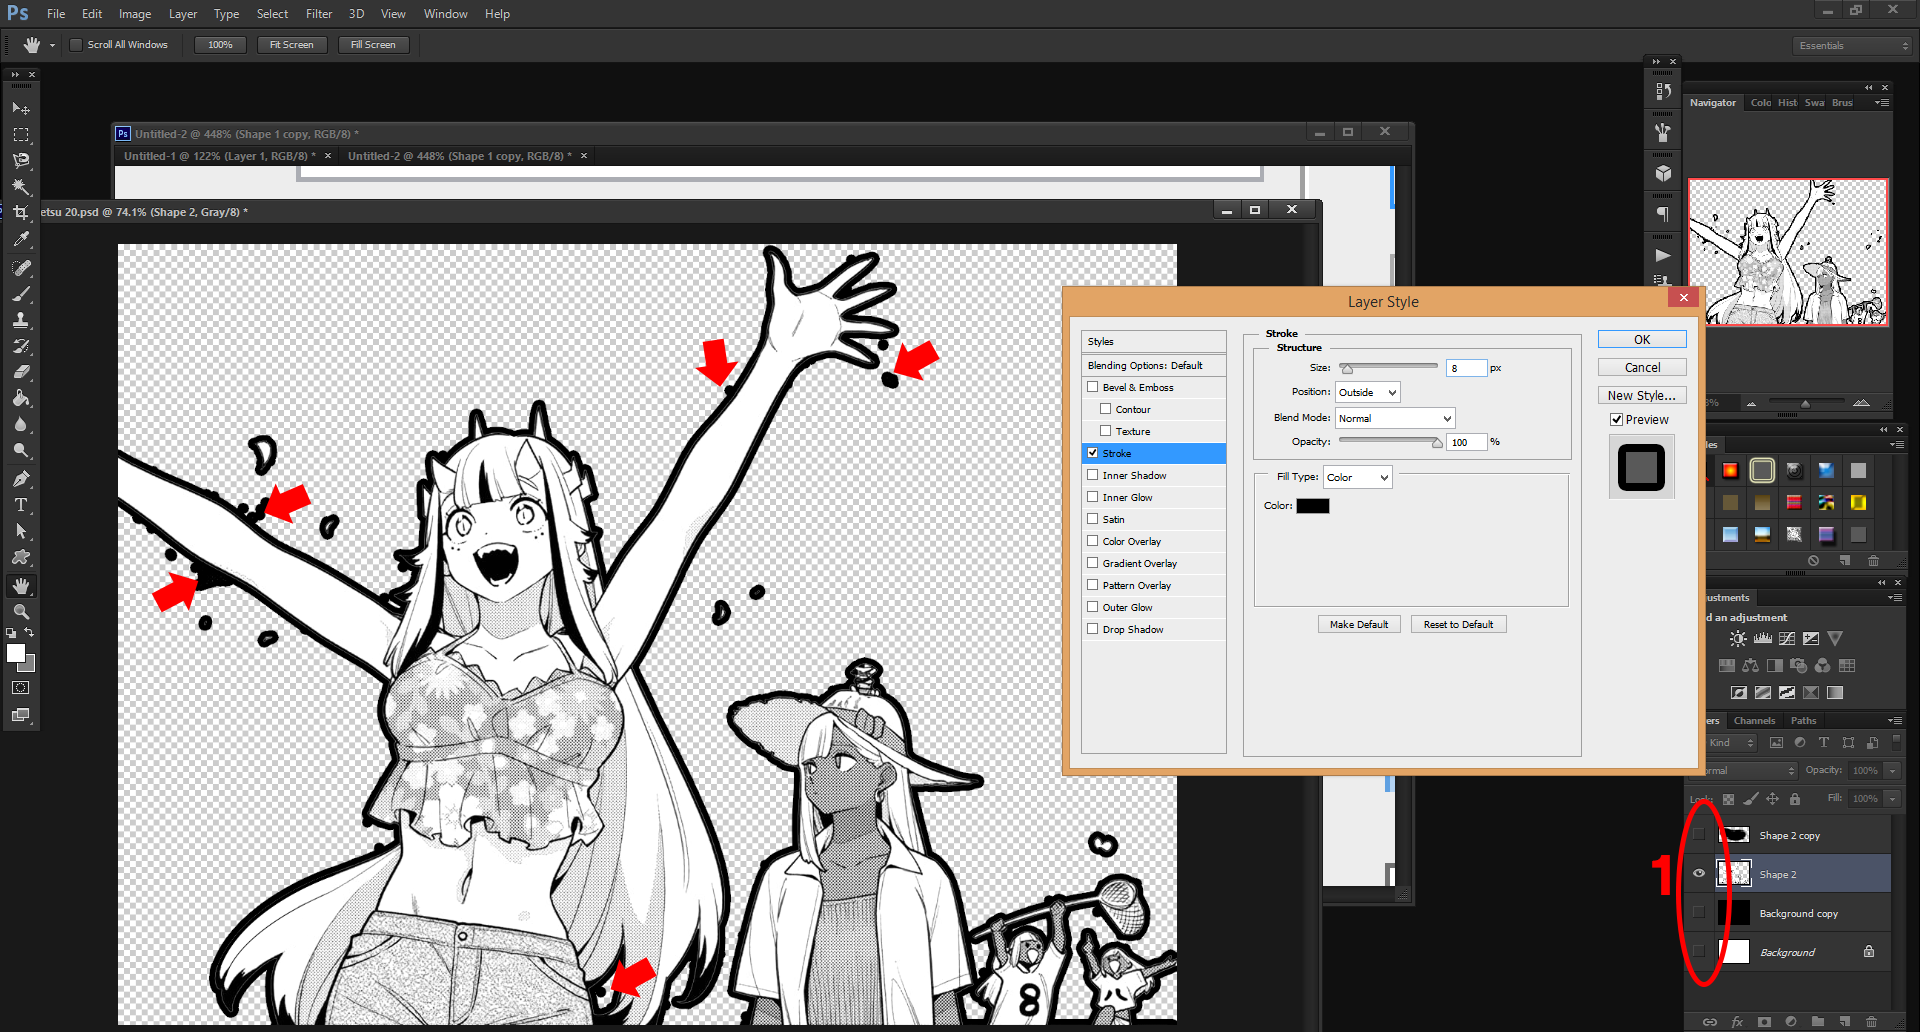
Task: Open the Fill Type dropdown
Action: point(1357,478)
